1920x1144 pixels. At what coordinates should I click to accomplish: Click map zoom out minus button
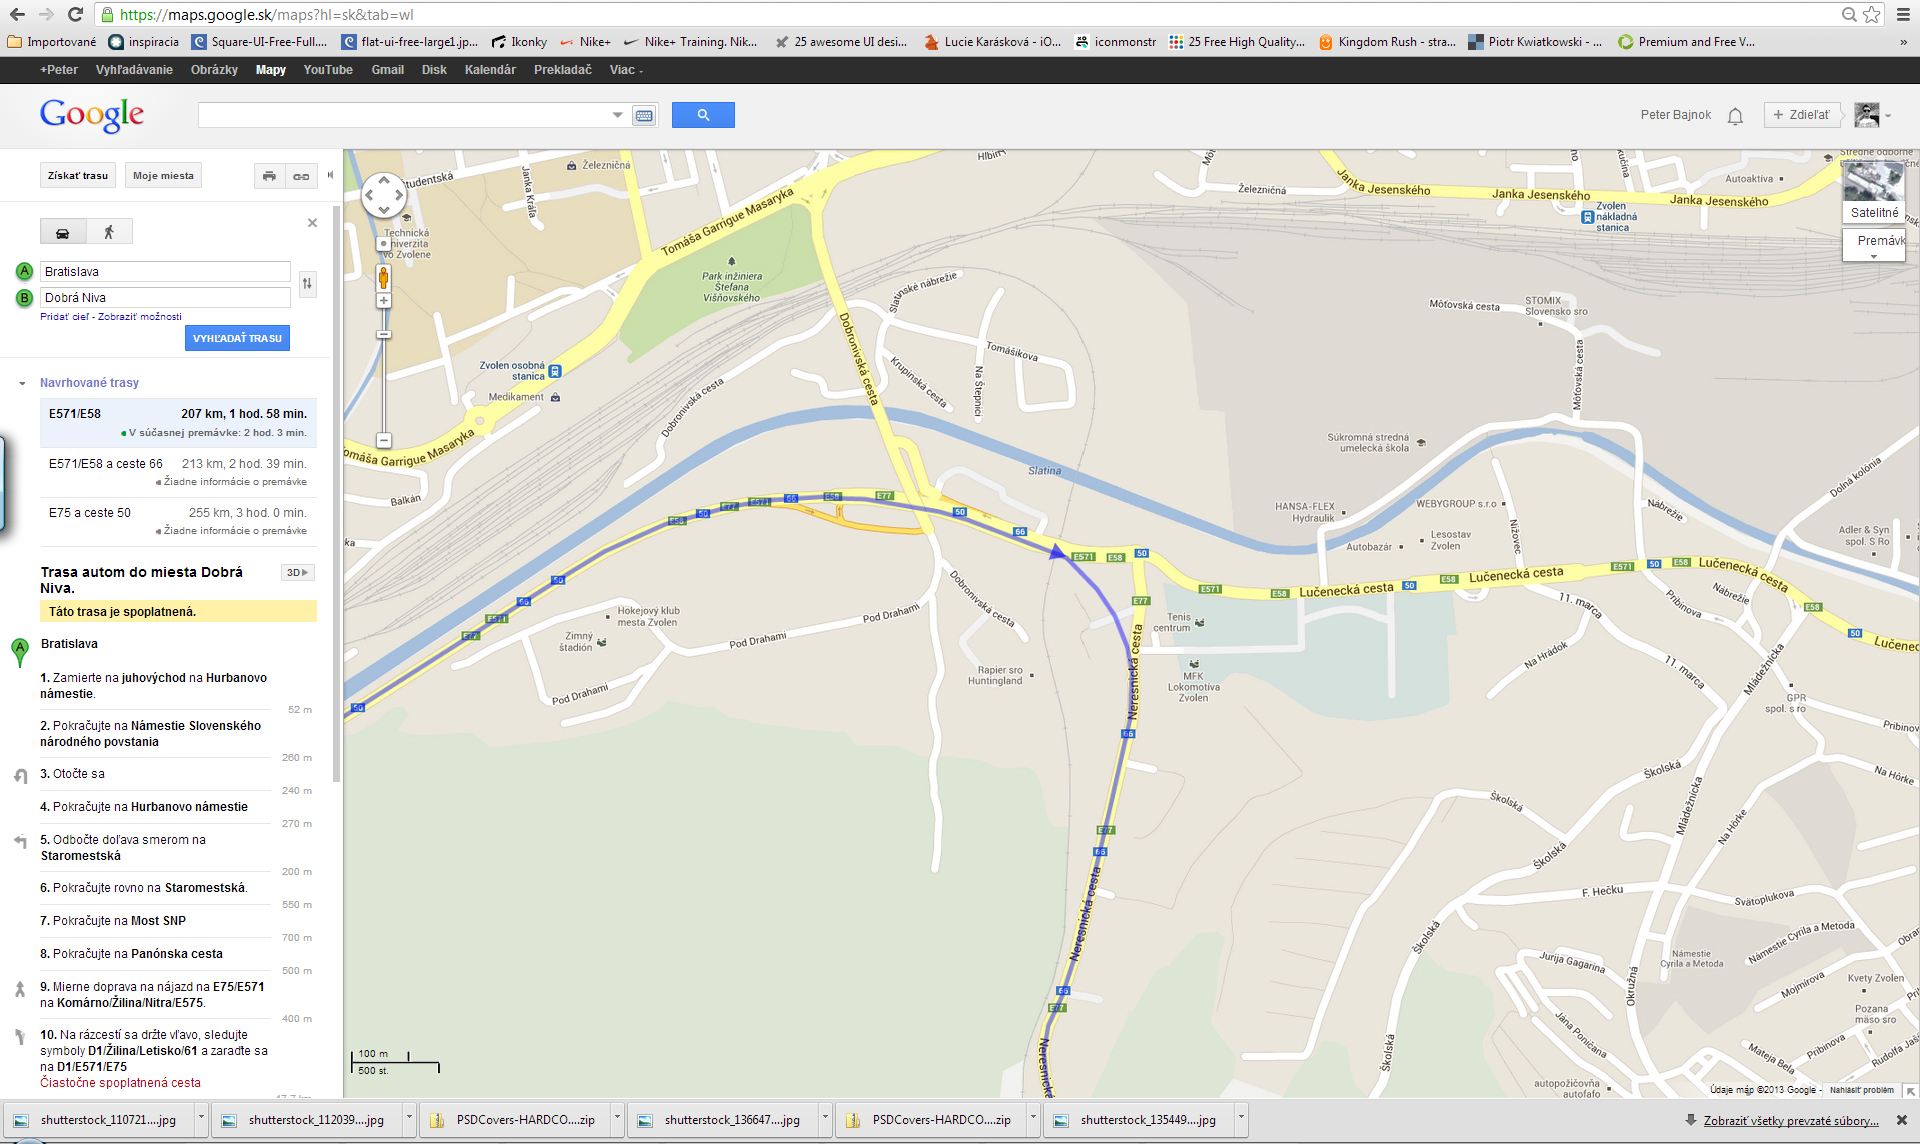(383, 440)
